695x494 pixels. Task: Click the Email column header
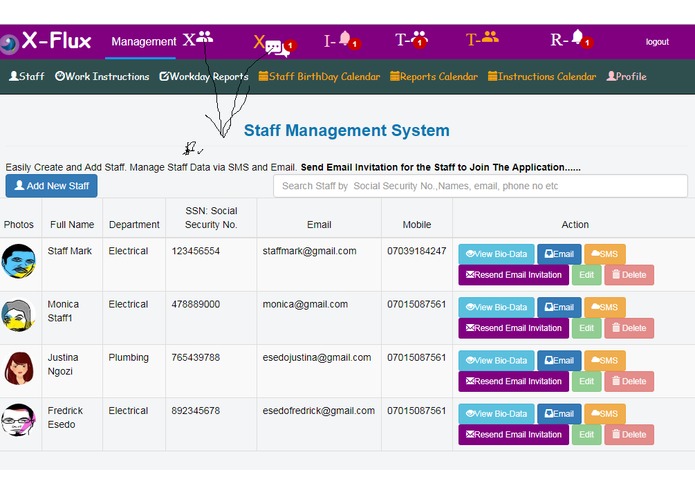coord(319,225)
